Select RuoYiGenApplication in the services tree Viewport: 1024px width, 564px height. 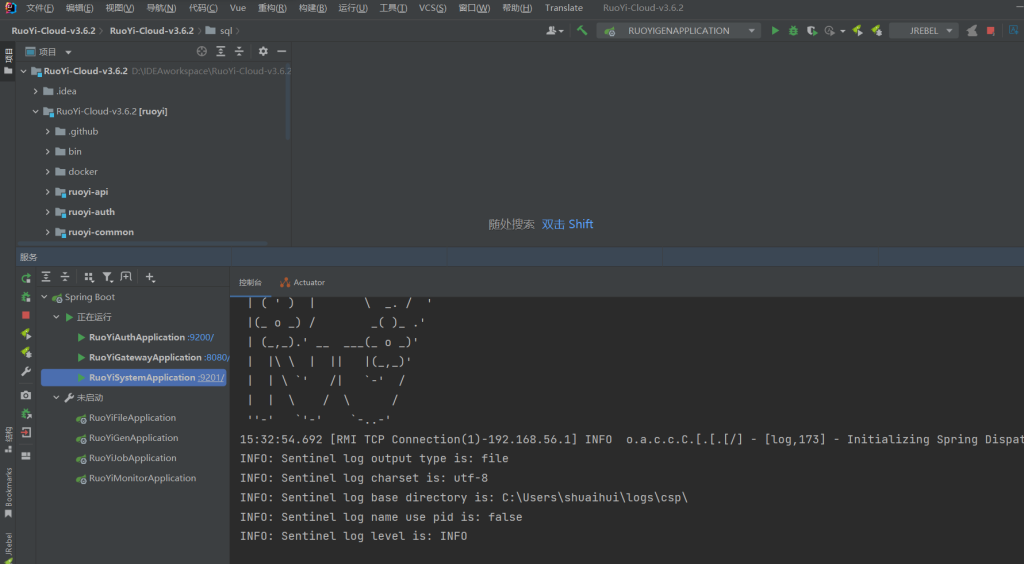click(133, 438)
